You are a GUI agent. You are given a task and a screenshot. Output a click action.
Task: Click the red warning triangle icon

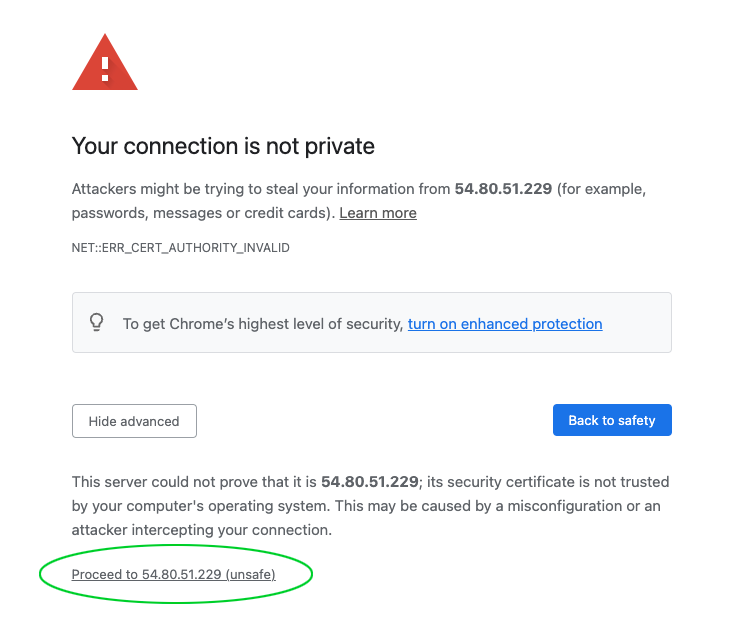[x=105, y=64]
